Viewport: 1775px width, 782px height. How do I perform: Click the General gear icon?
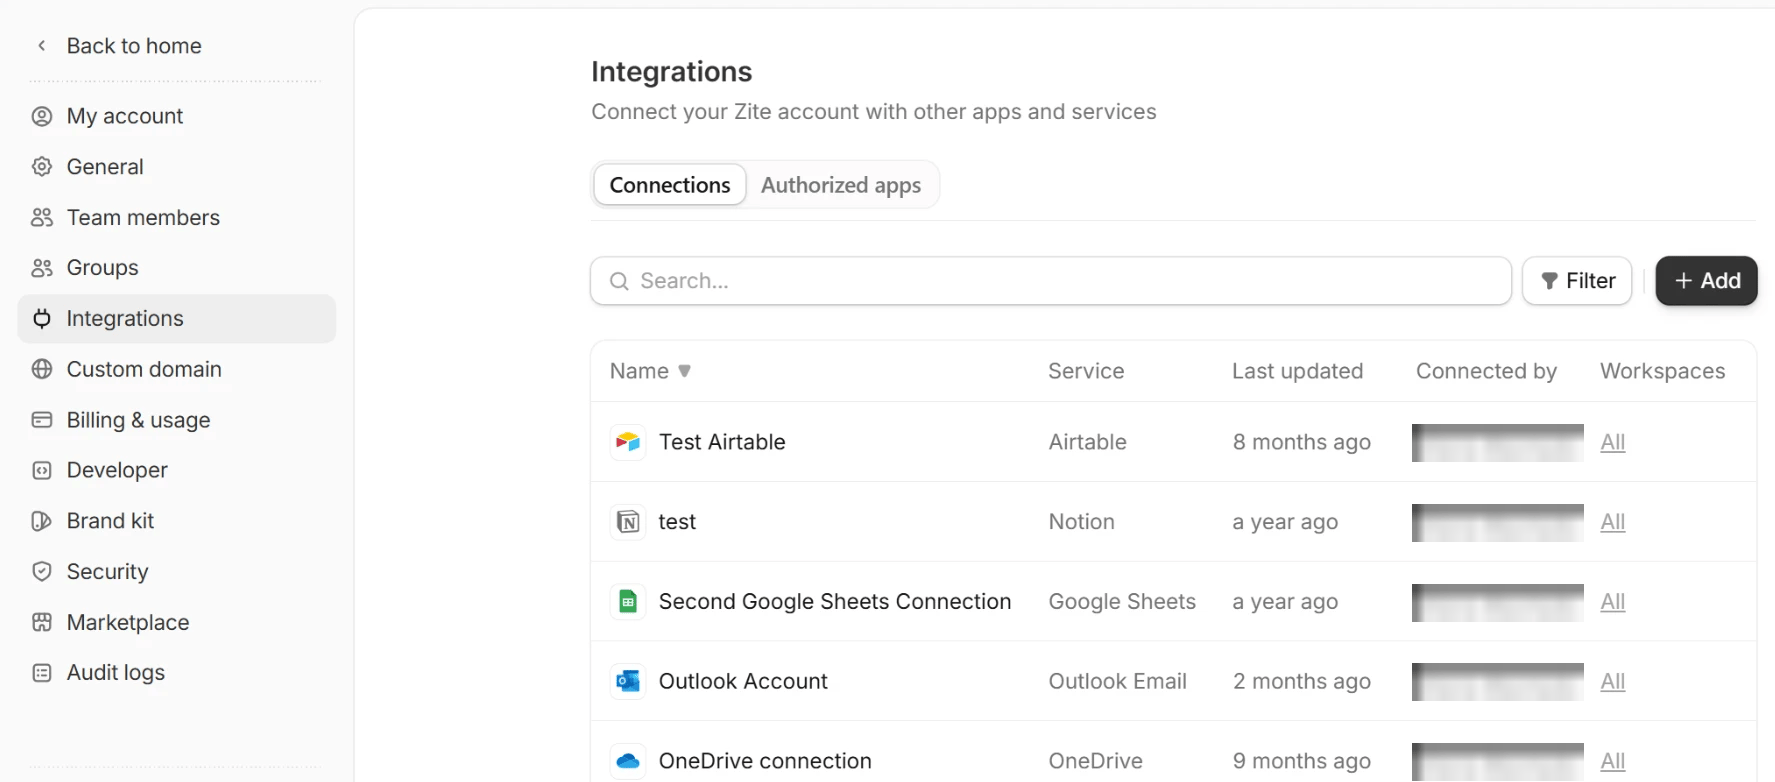42,167
